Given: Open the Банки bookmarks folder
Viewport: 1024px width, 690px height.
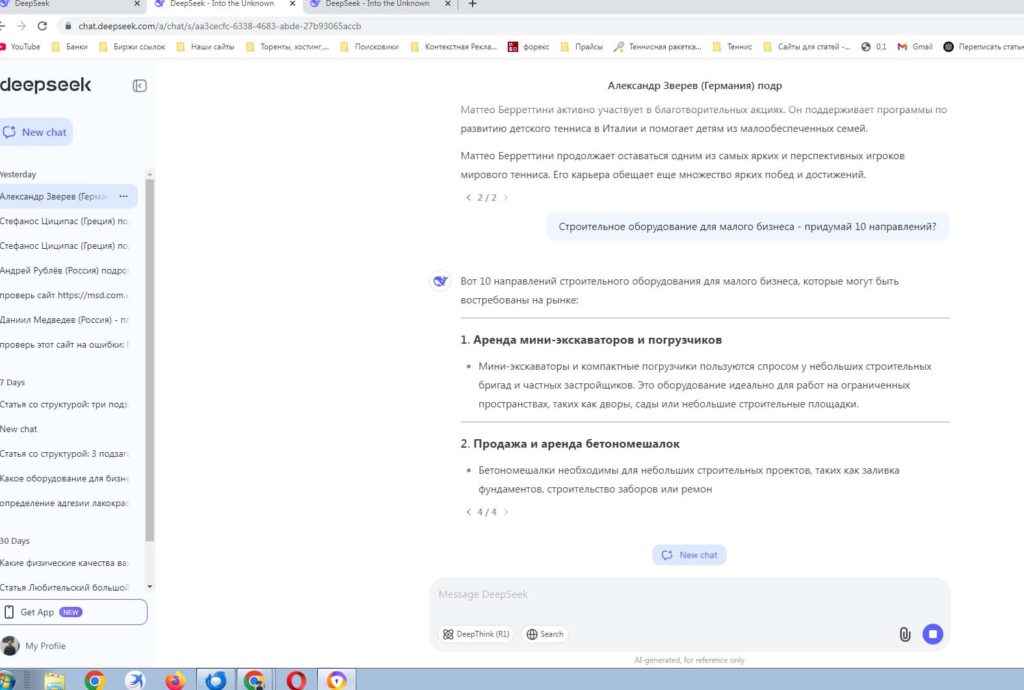Looking at the screenshot, I should pyautogui.click(x=70, y=47).
